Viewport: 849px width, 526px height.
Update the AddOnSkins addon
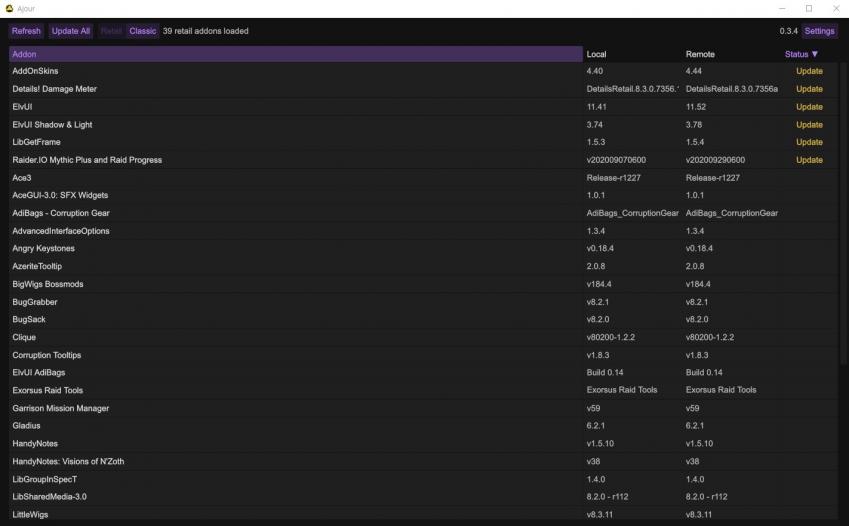(809, 71)
